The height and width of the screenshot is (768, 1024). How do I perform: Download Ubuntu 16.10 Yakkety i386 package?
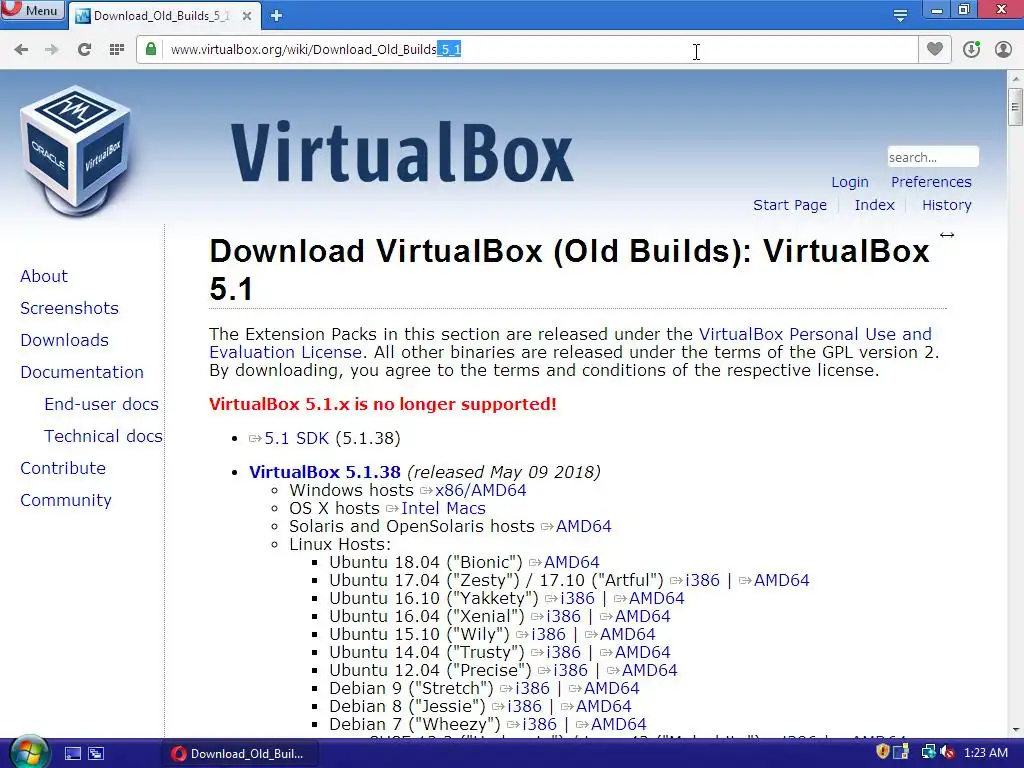[577, 598]
